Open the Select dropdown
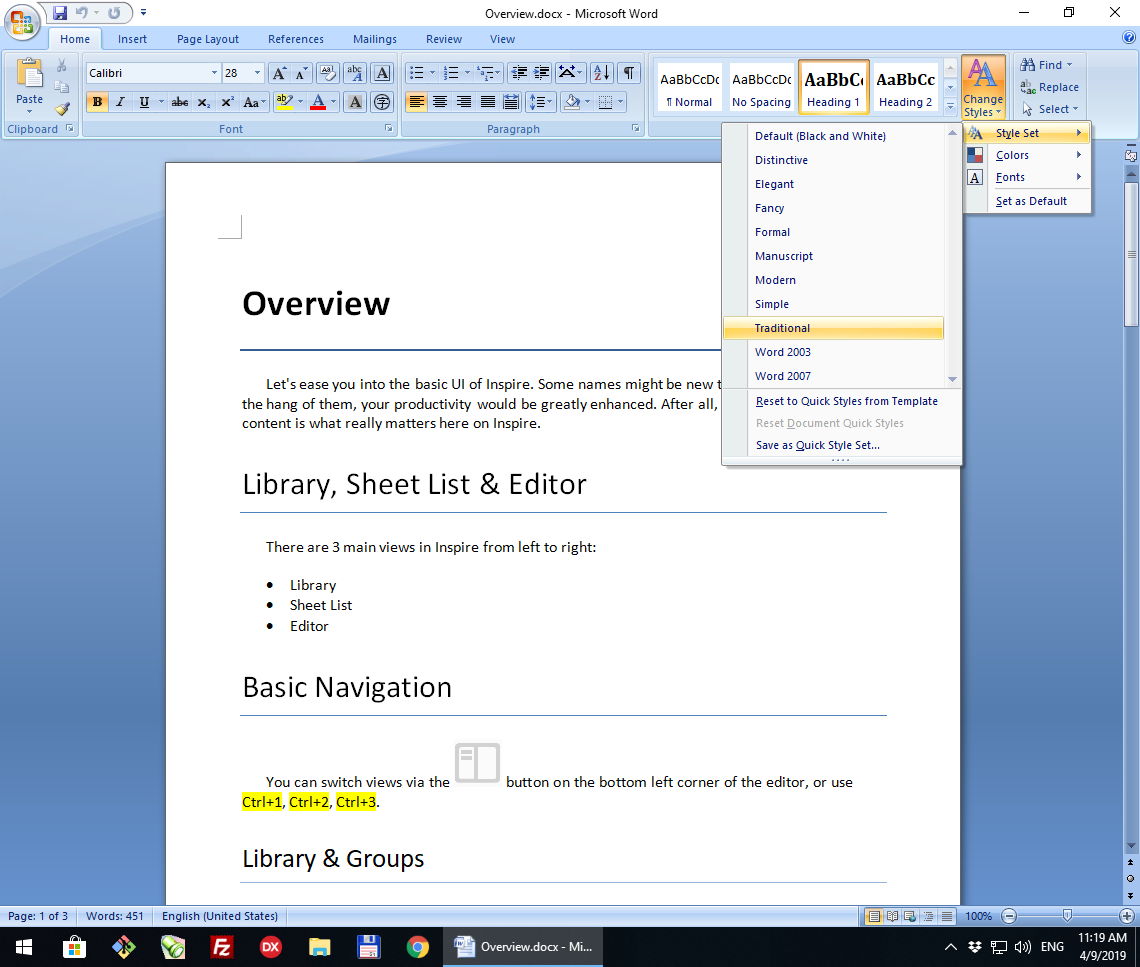1140x967 pixels. (1050, 109)
